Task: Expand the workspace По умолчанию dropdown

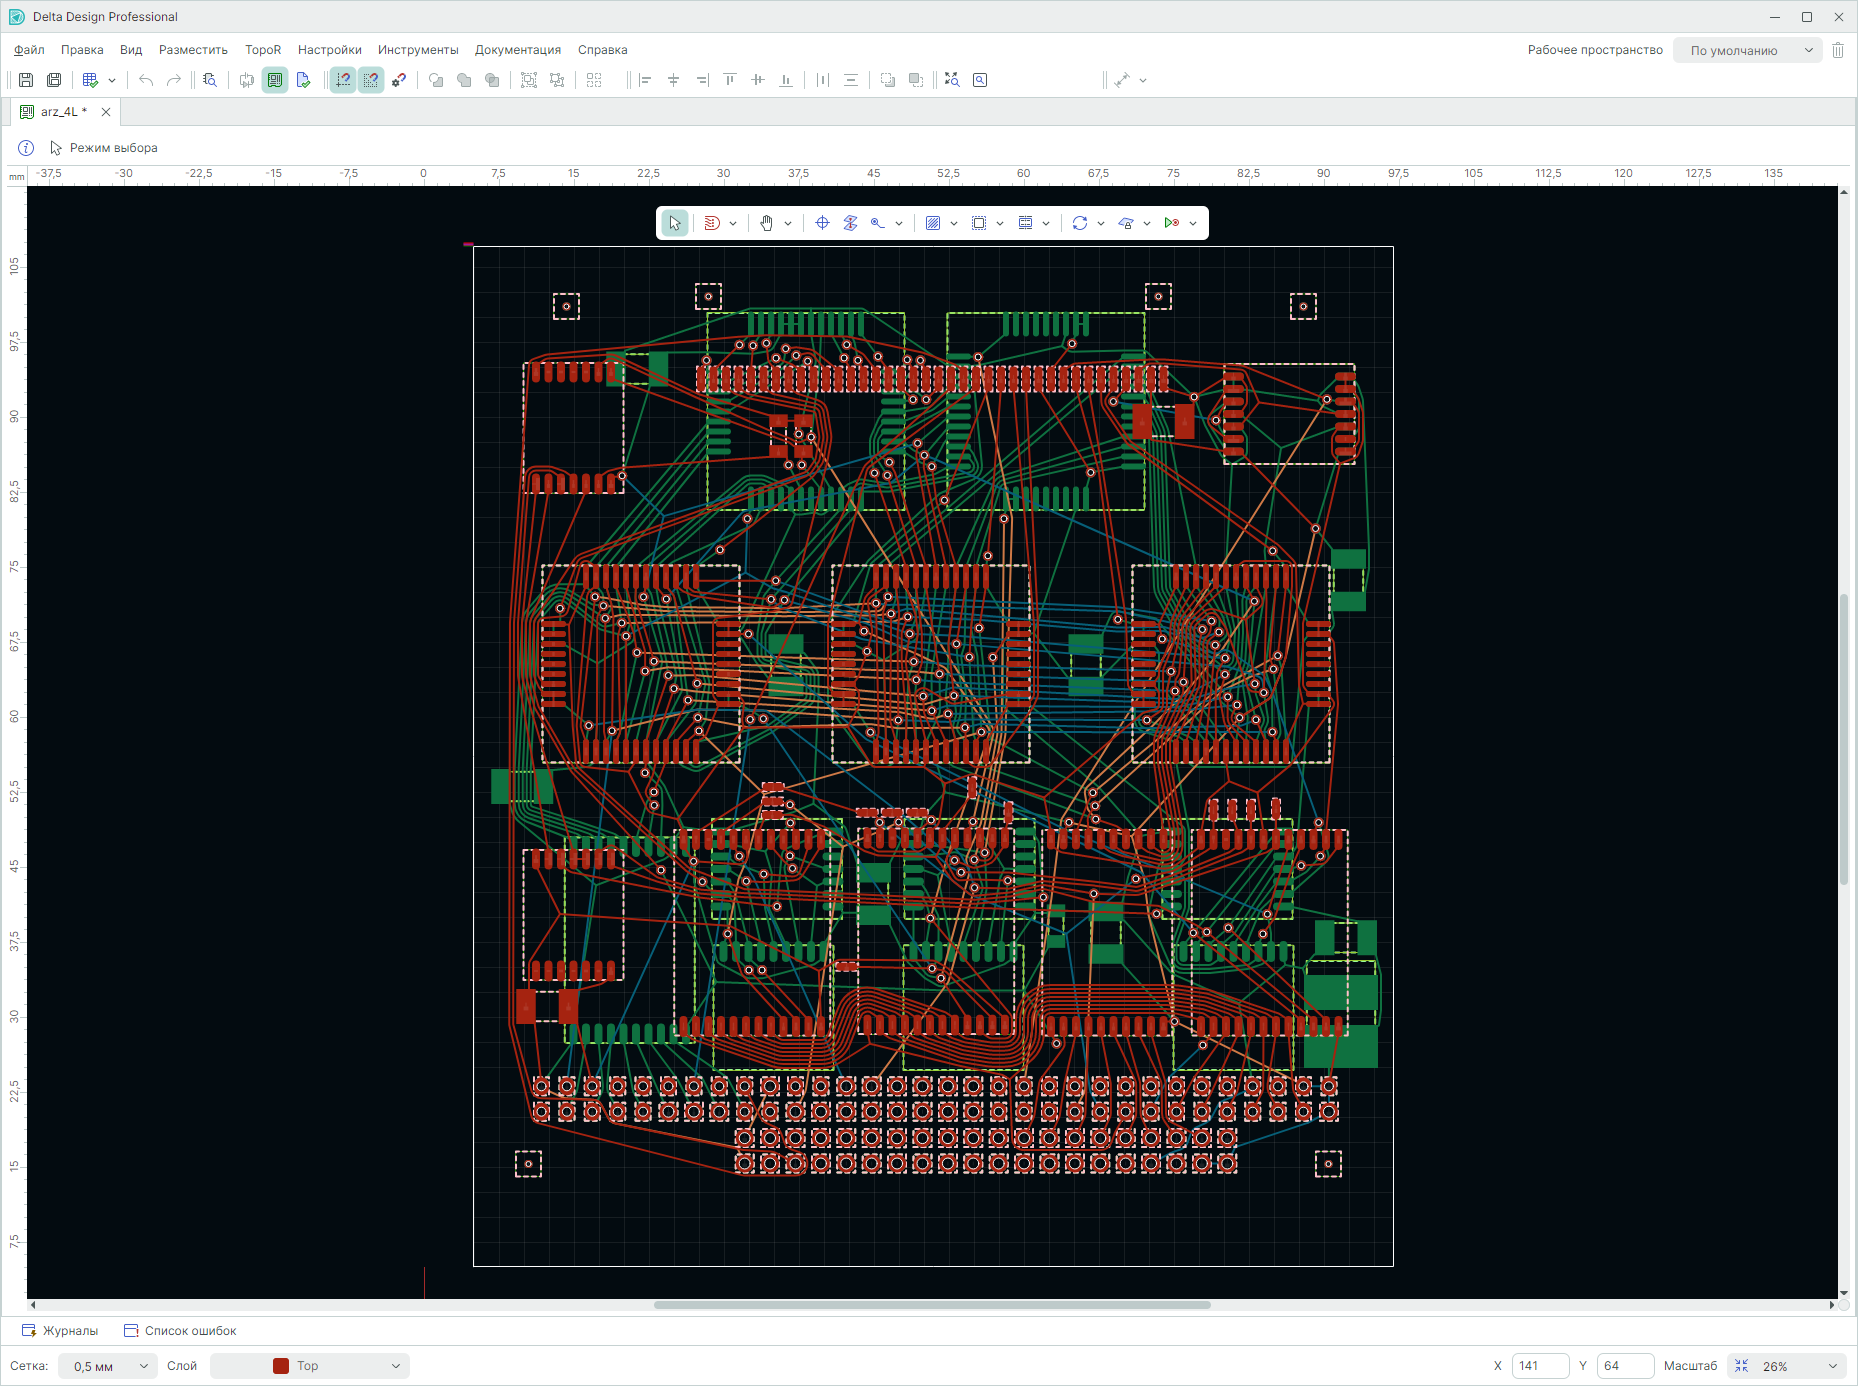Action: tap(1748, 50)
